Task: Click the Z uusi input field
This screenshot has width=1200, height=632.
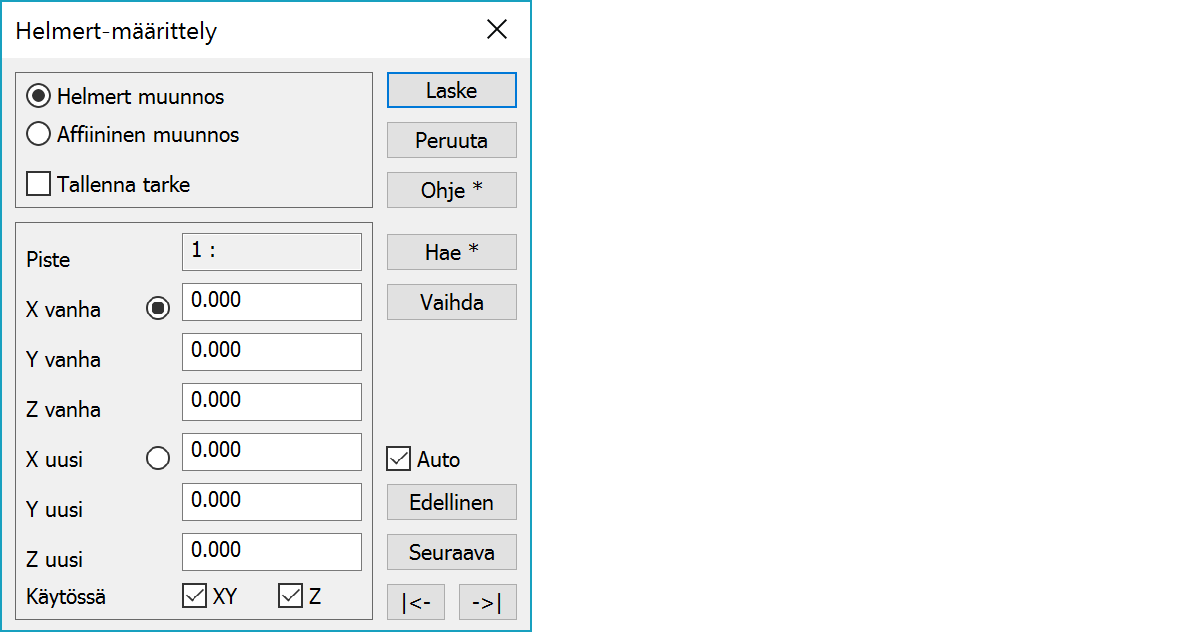Action: [271, 552]
